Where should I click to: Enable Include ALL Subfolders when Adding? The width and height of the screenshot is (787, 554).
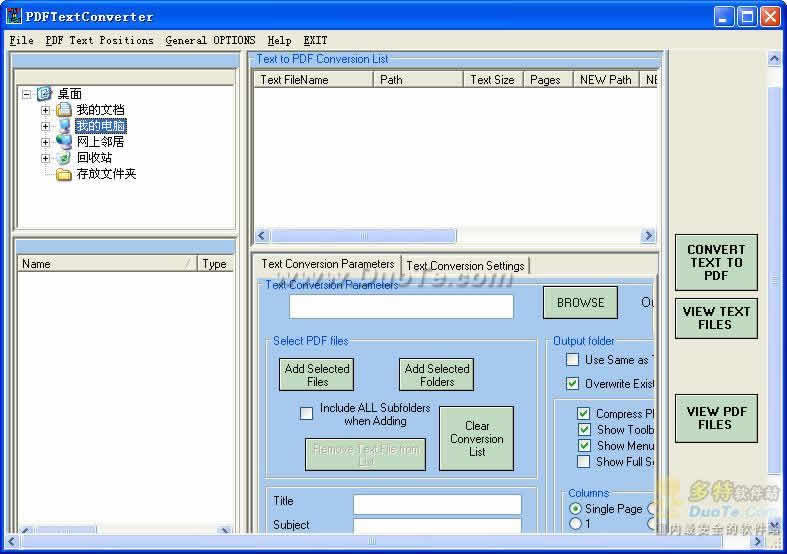click(306, 413)
